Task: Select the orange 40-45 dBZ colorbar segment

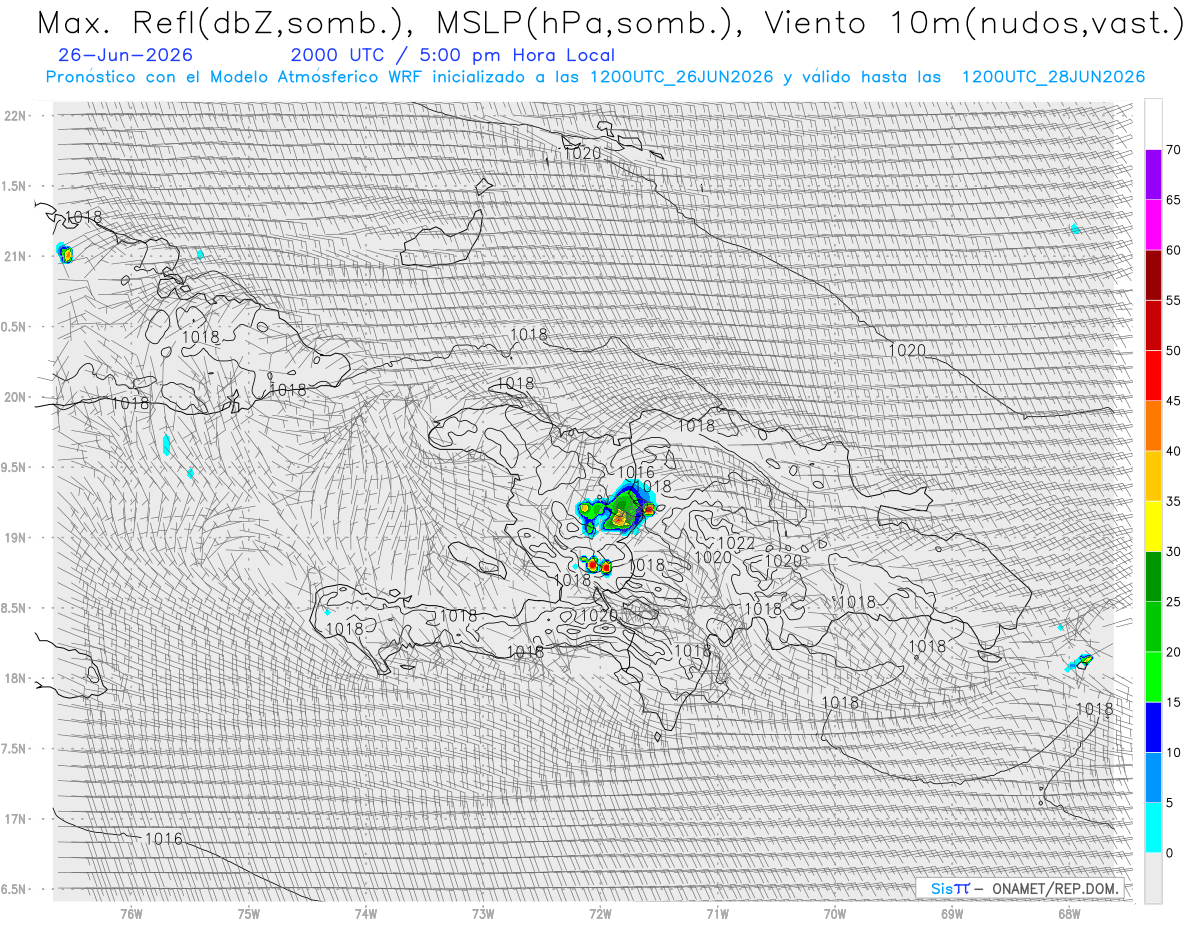Action: (1153, 426)
